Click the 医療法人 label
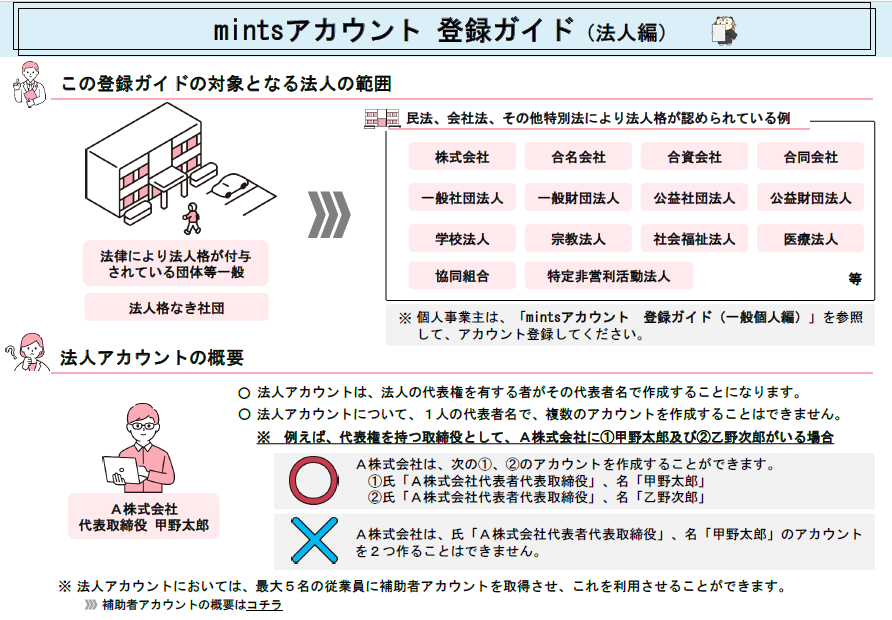The height and width of the screenshot is (620, 892). coord(810,238)
